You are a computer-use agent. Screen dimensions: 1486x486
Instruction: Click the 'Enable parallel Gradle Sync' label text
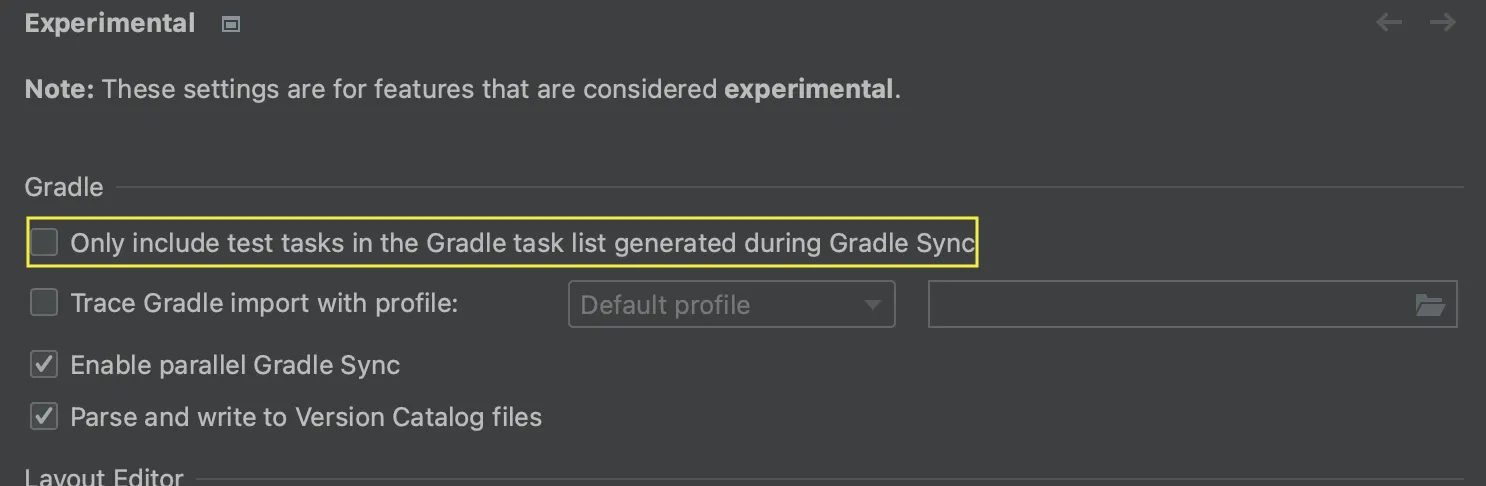235,365
